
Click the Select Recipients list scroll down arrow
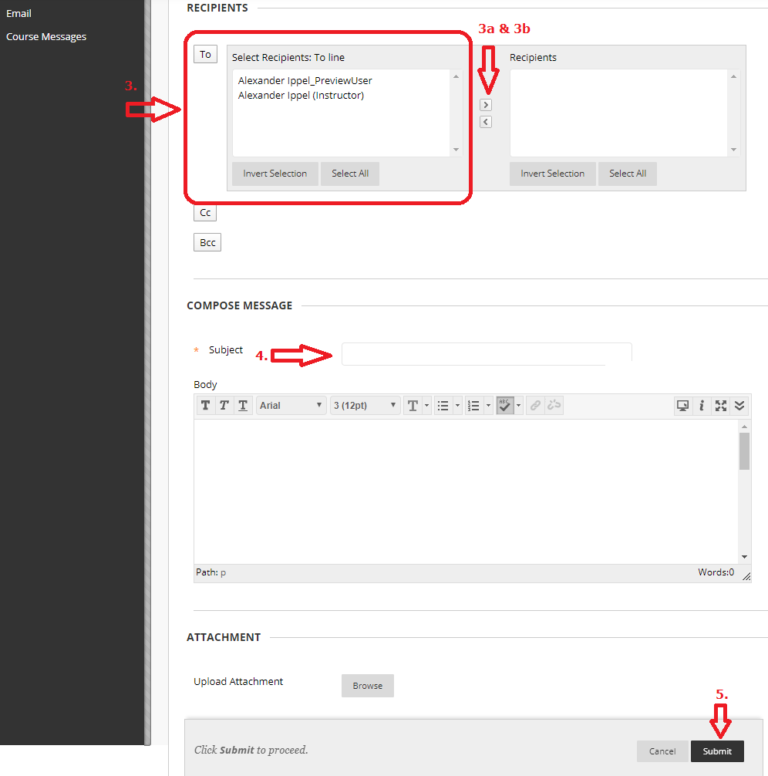(456, 149)
